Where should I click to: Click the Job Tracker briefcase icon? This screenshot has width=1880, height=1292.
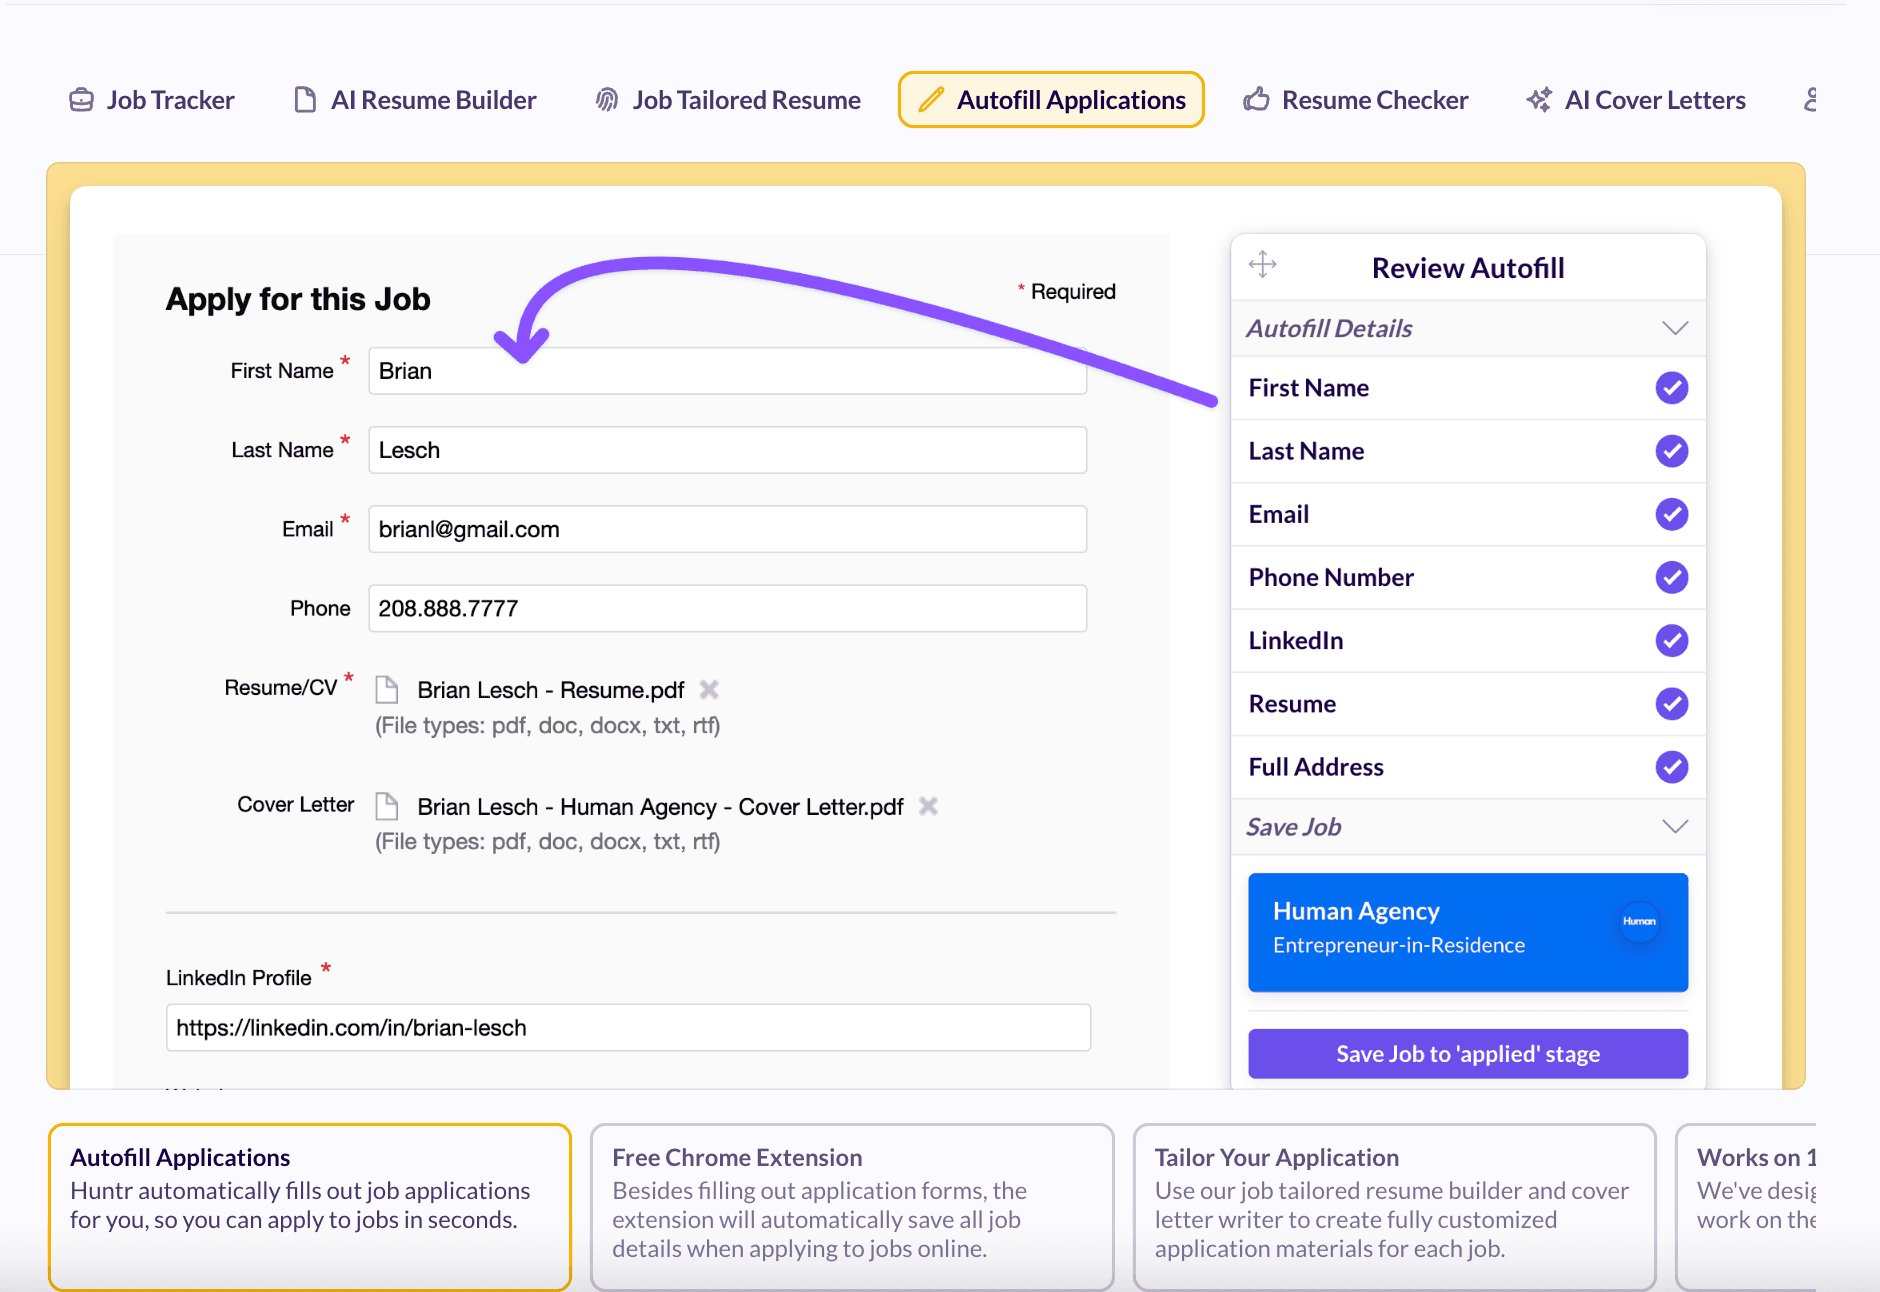click(81, 100)
